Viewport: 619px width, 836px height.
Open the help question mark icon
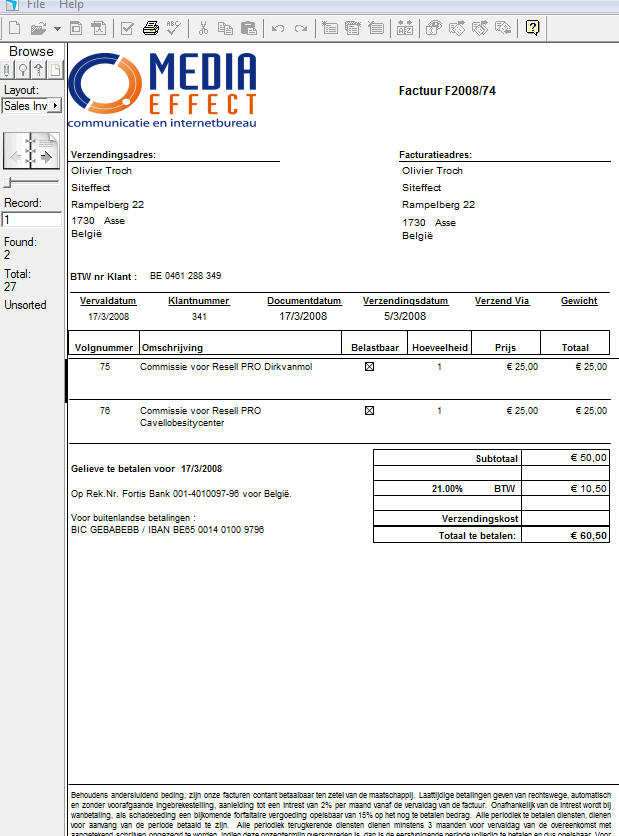click(532, 28)
